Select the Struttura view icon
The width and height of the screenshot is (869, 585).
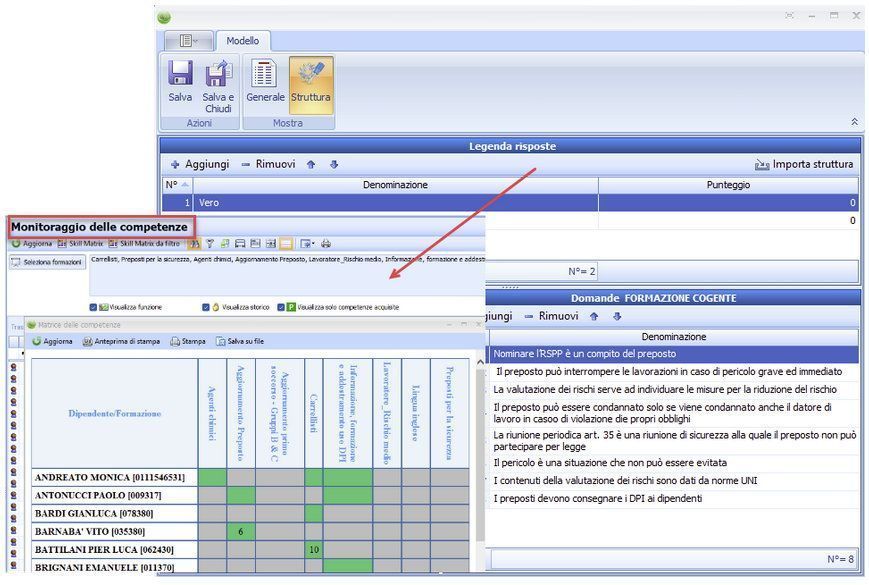coord(310,75)
